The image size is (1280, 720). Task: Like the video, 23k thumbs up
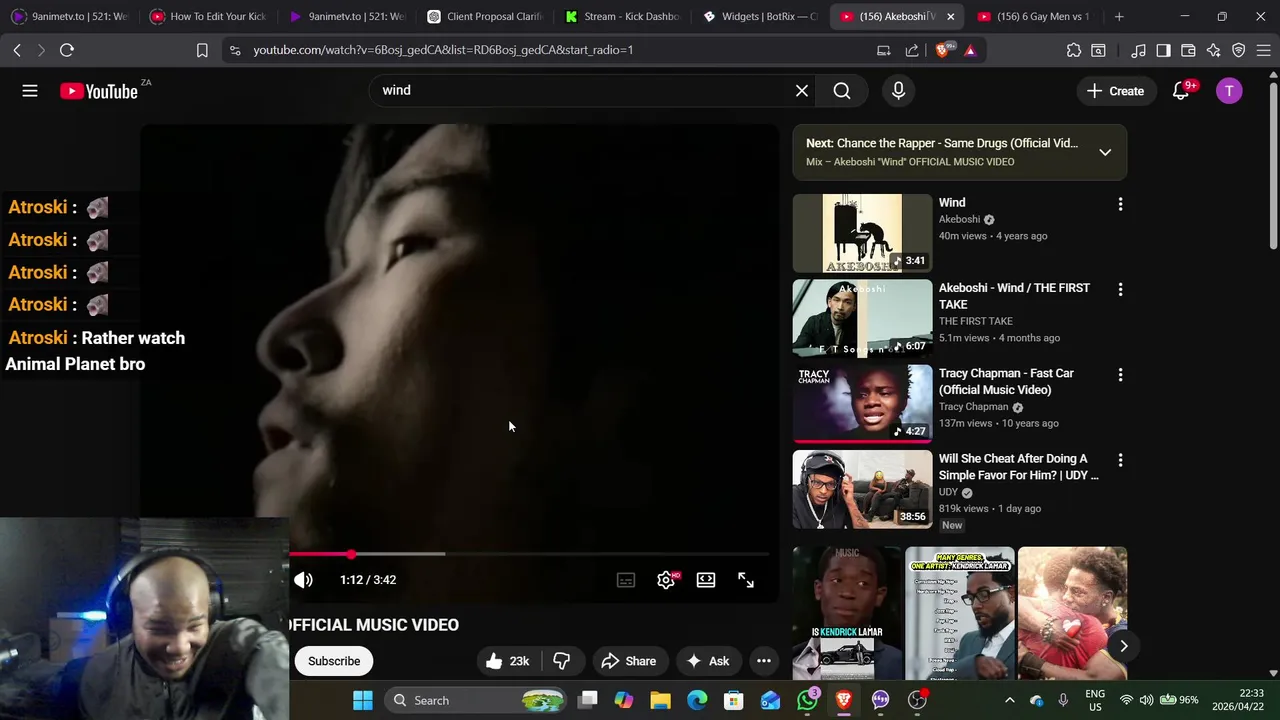coord(508,661)
